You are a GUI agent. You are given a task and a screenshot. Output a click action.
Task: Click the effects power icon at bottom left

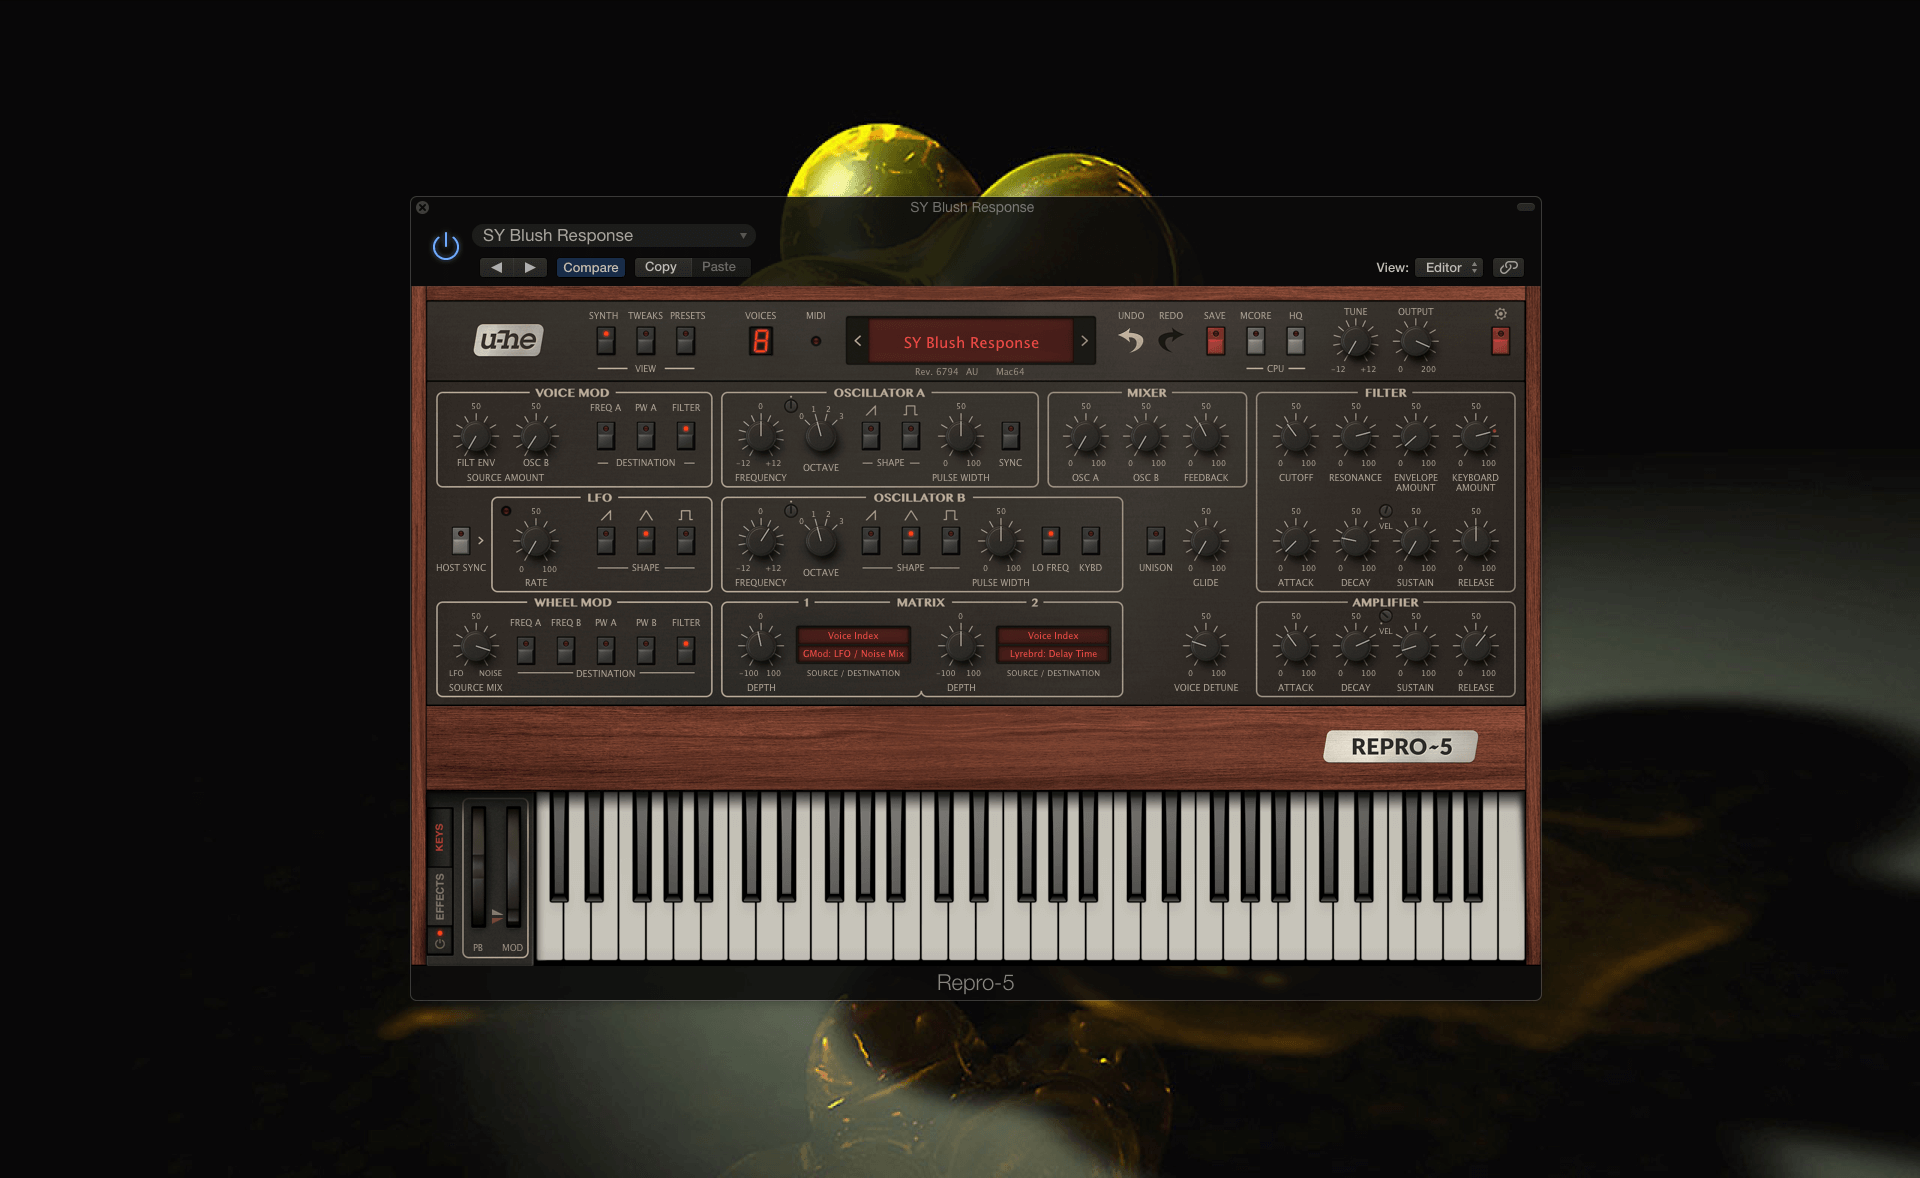point(439,940)
